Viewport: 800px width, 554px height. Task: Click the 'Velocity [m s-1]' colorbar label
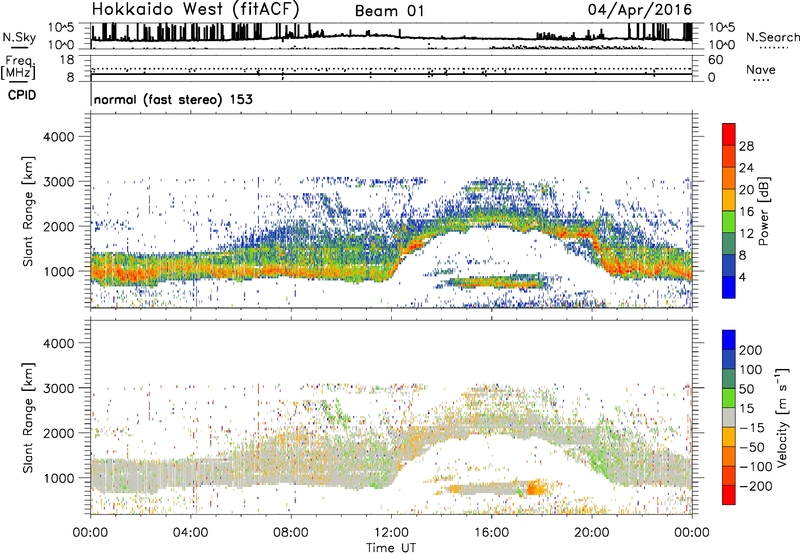[x=781, y=417]
